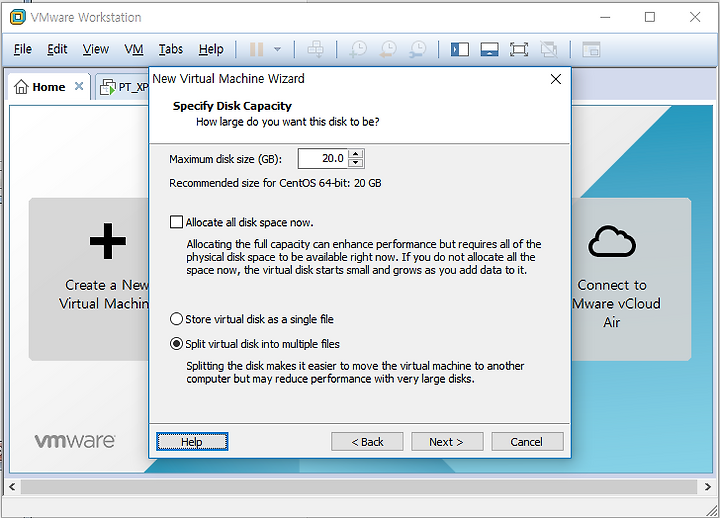
Task: Click the Take Snapshot toolbar icon
Action: tap(358, 49)
